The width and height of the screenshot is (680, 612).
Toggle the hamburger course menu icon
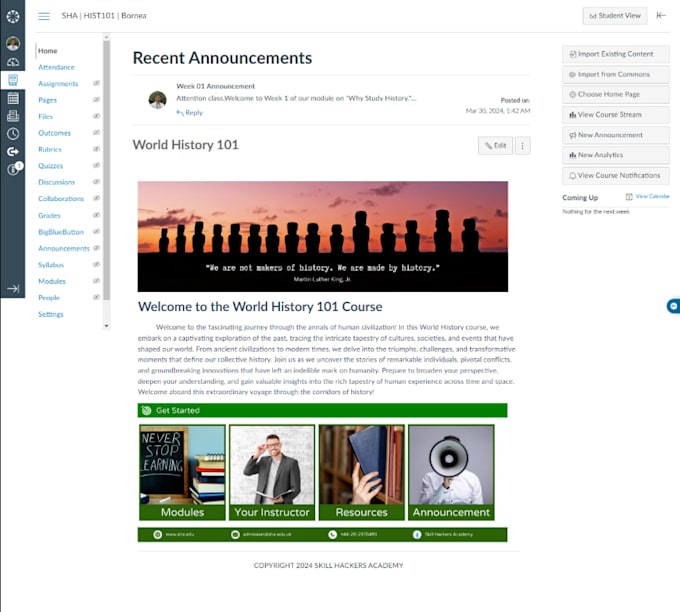click(x=44, y=16)
